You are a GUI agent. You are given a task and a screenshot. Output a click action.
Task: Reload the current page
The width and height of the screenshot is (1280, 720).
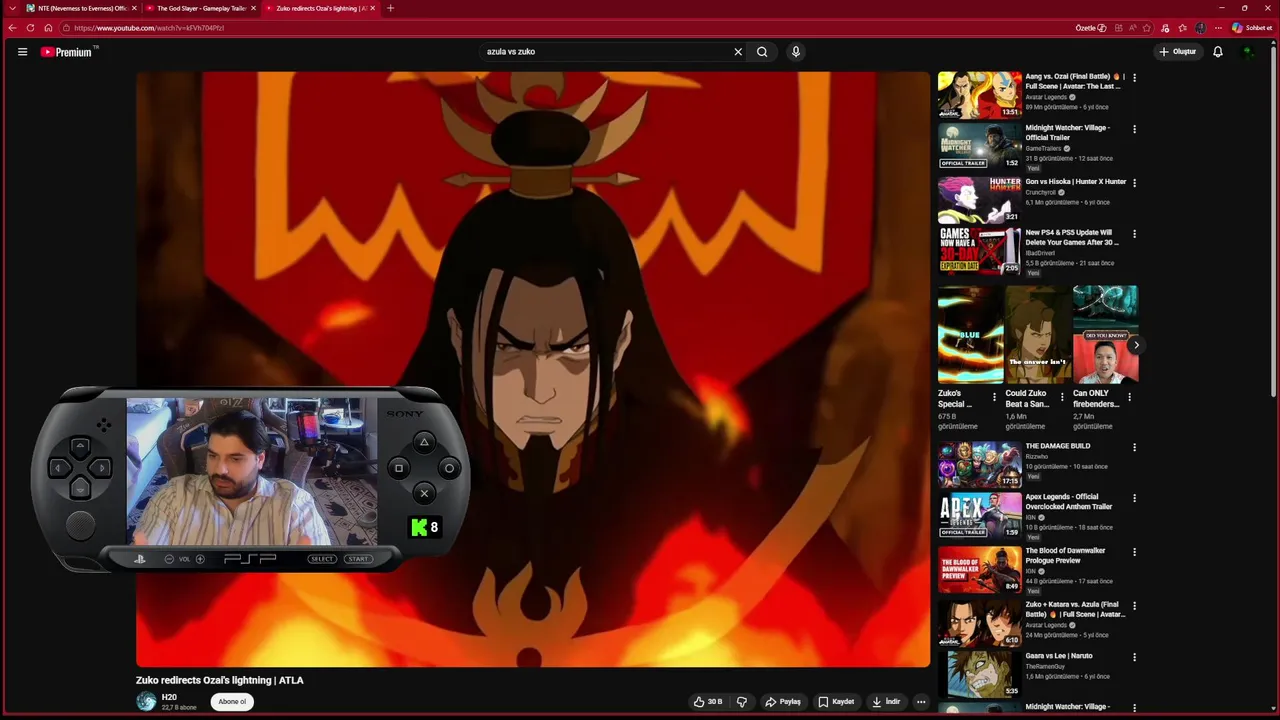click(30, 28)
